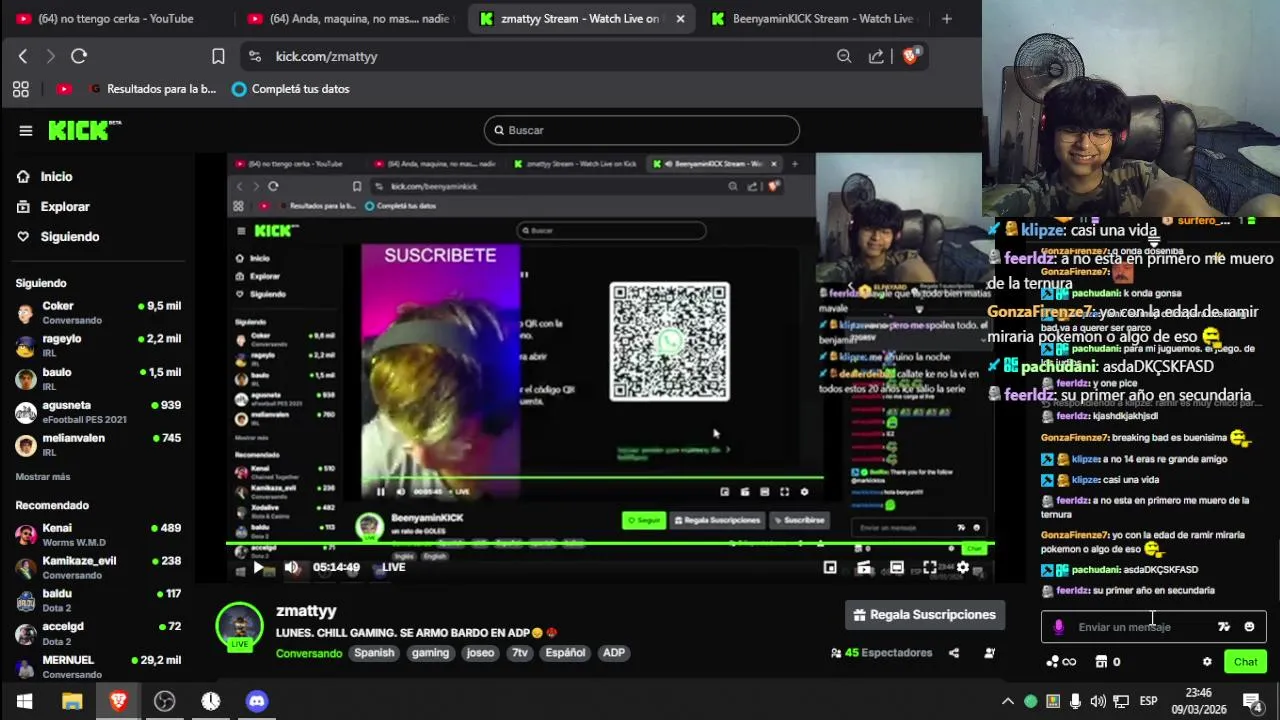Screen dimensions: 1280x720
Task: Select the joseo tag
Action: (x=481, y=653)
